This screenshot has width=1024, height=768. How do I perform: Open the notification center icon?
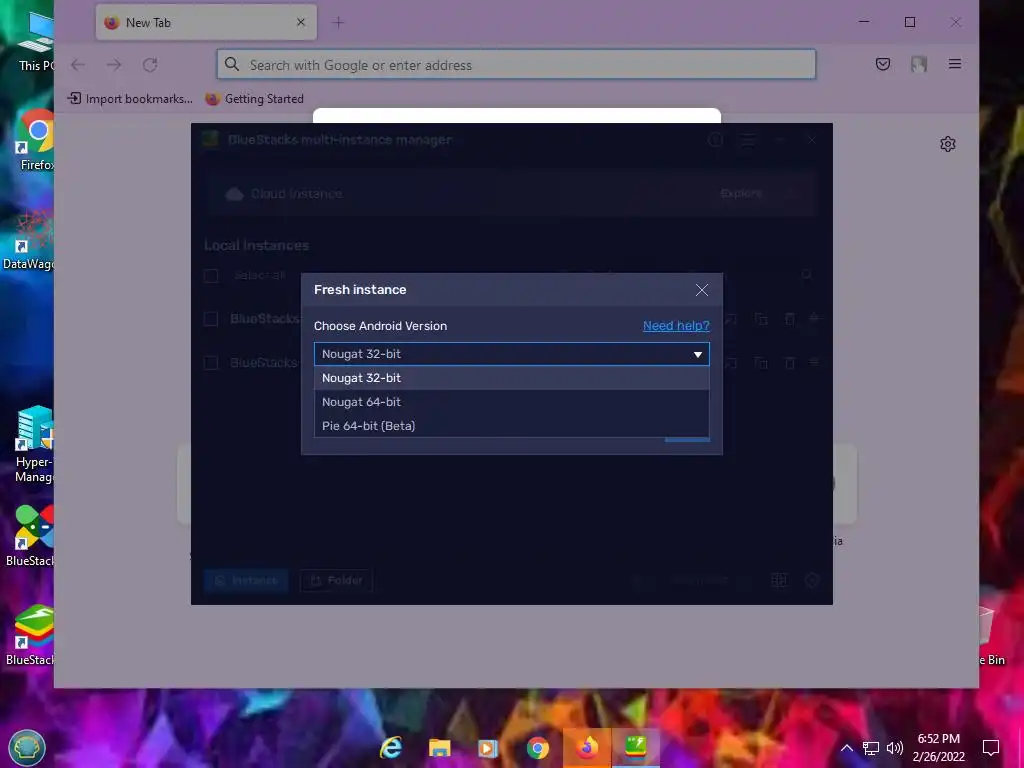[x=991, y=748]
